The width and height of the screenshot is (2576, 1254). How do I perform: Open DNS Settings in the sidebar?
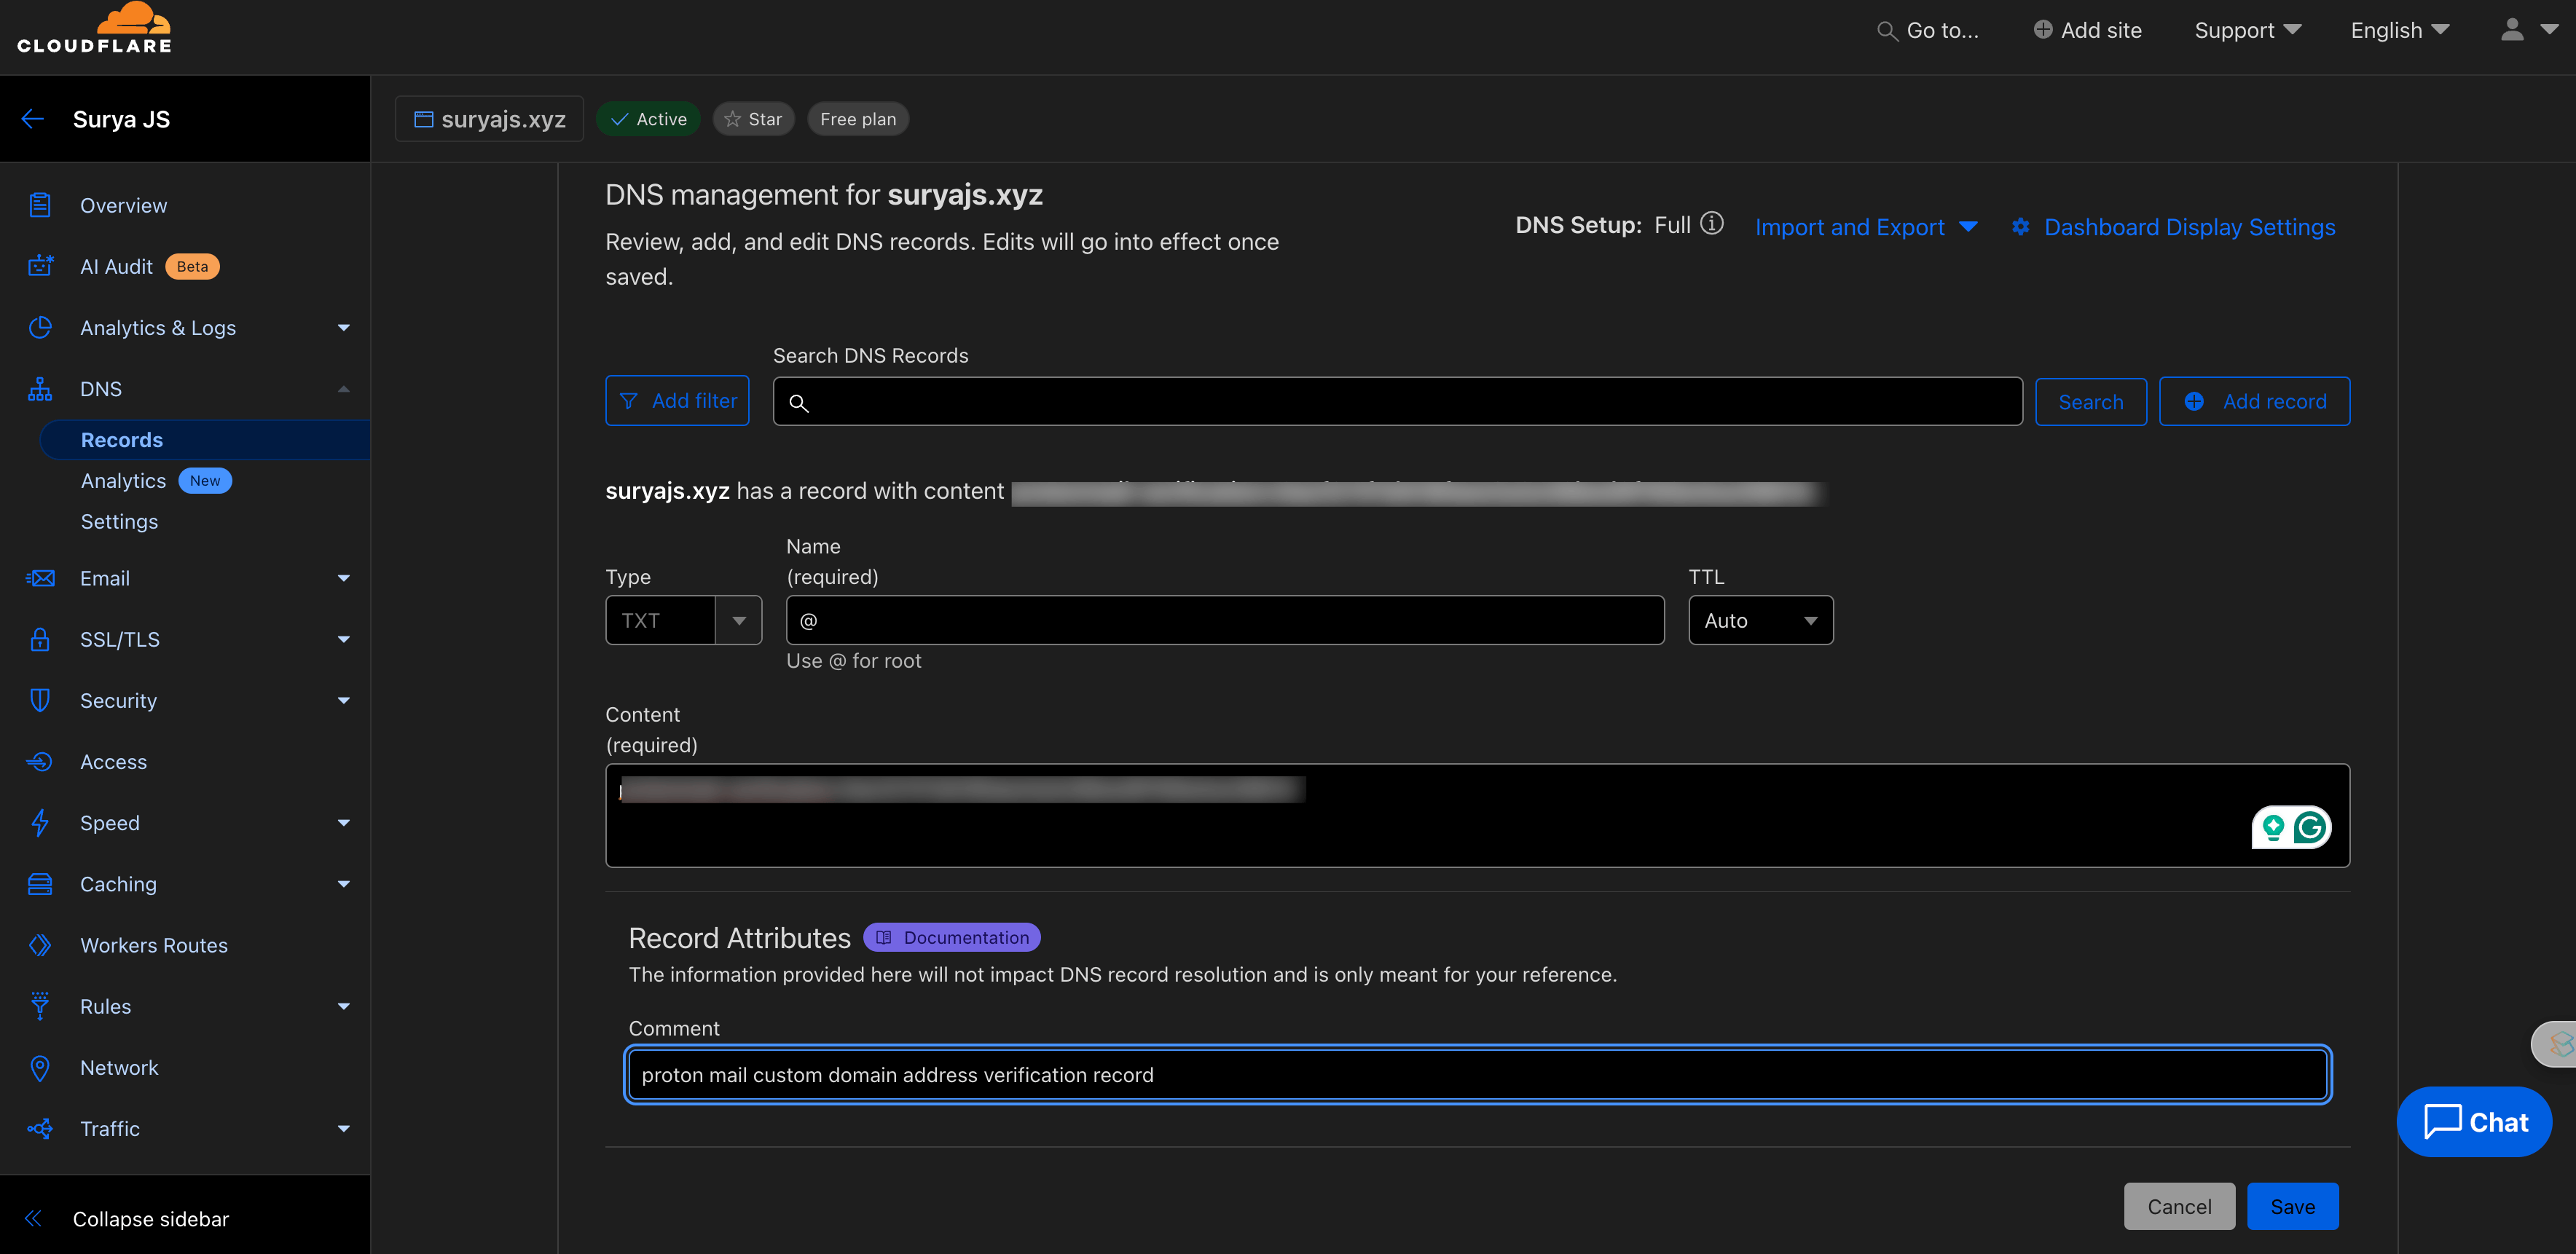tap(119, 522)
